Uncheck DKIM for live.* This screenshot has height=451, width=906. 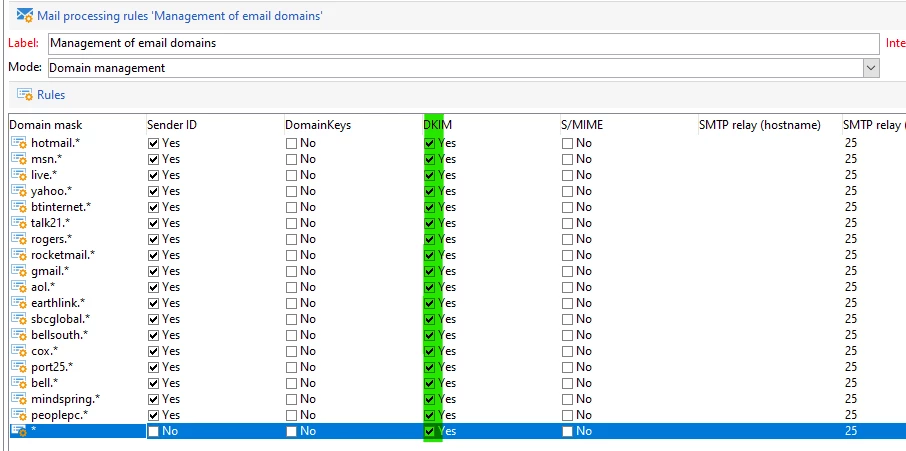point(429,175)
